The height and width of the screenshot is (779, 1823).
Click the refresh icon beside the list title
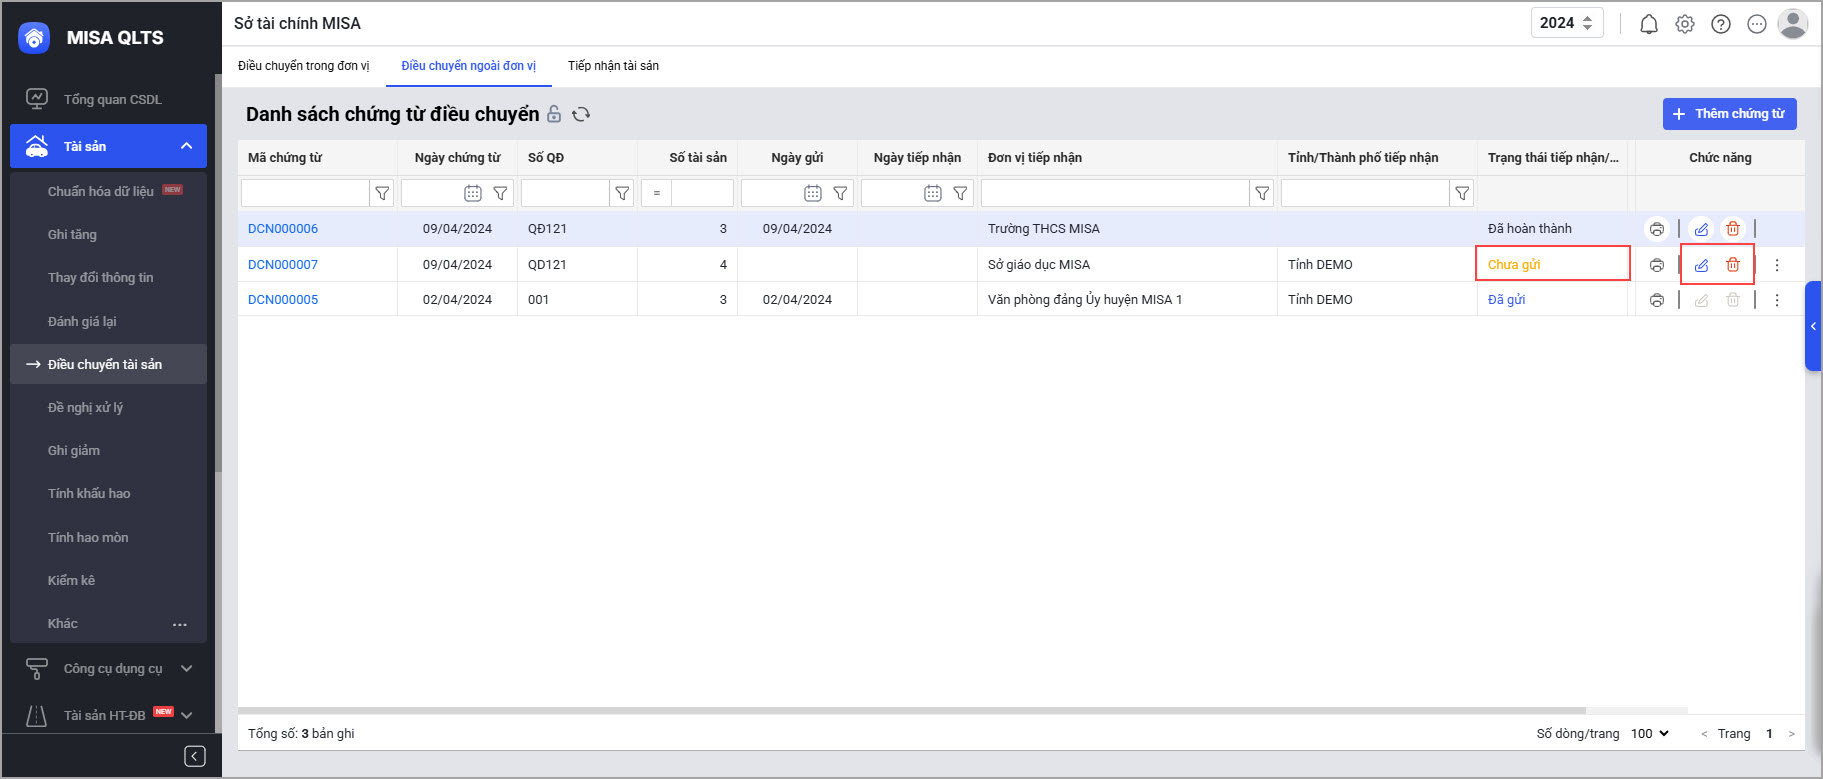tap(581, 115)
